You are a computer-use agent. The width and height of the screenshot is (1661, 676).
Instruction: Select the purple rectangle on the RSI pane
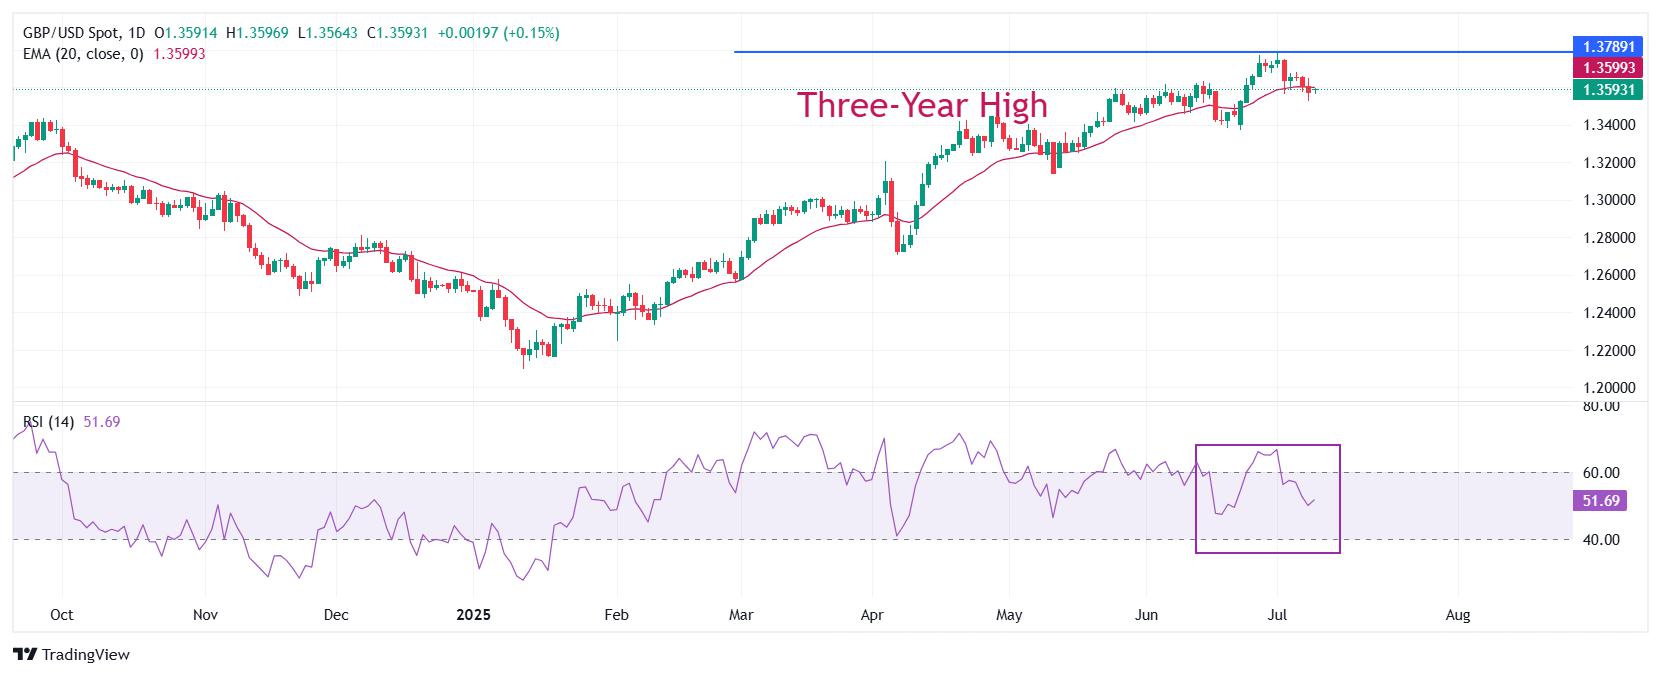pos(1268,499)
